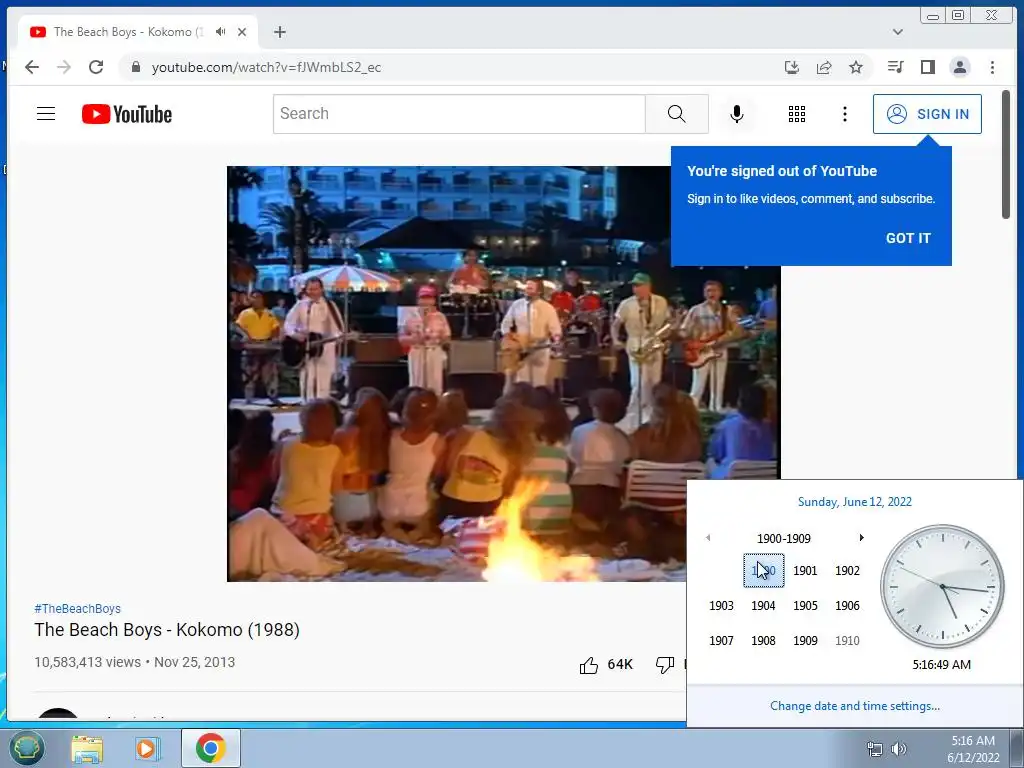Select year 1907 in calendar
This screenshot has height=768, width=1024.
[x=722, y=641]
